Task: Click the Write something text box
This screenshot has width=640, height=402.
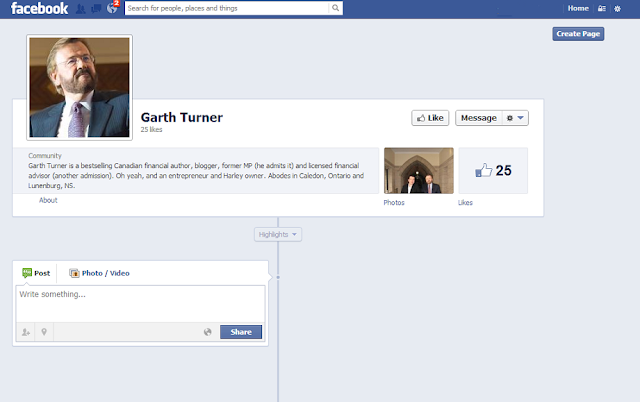Action: pos(140,304)
